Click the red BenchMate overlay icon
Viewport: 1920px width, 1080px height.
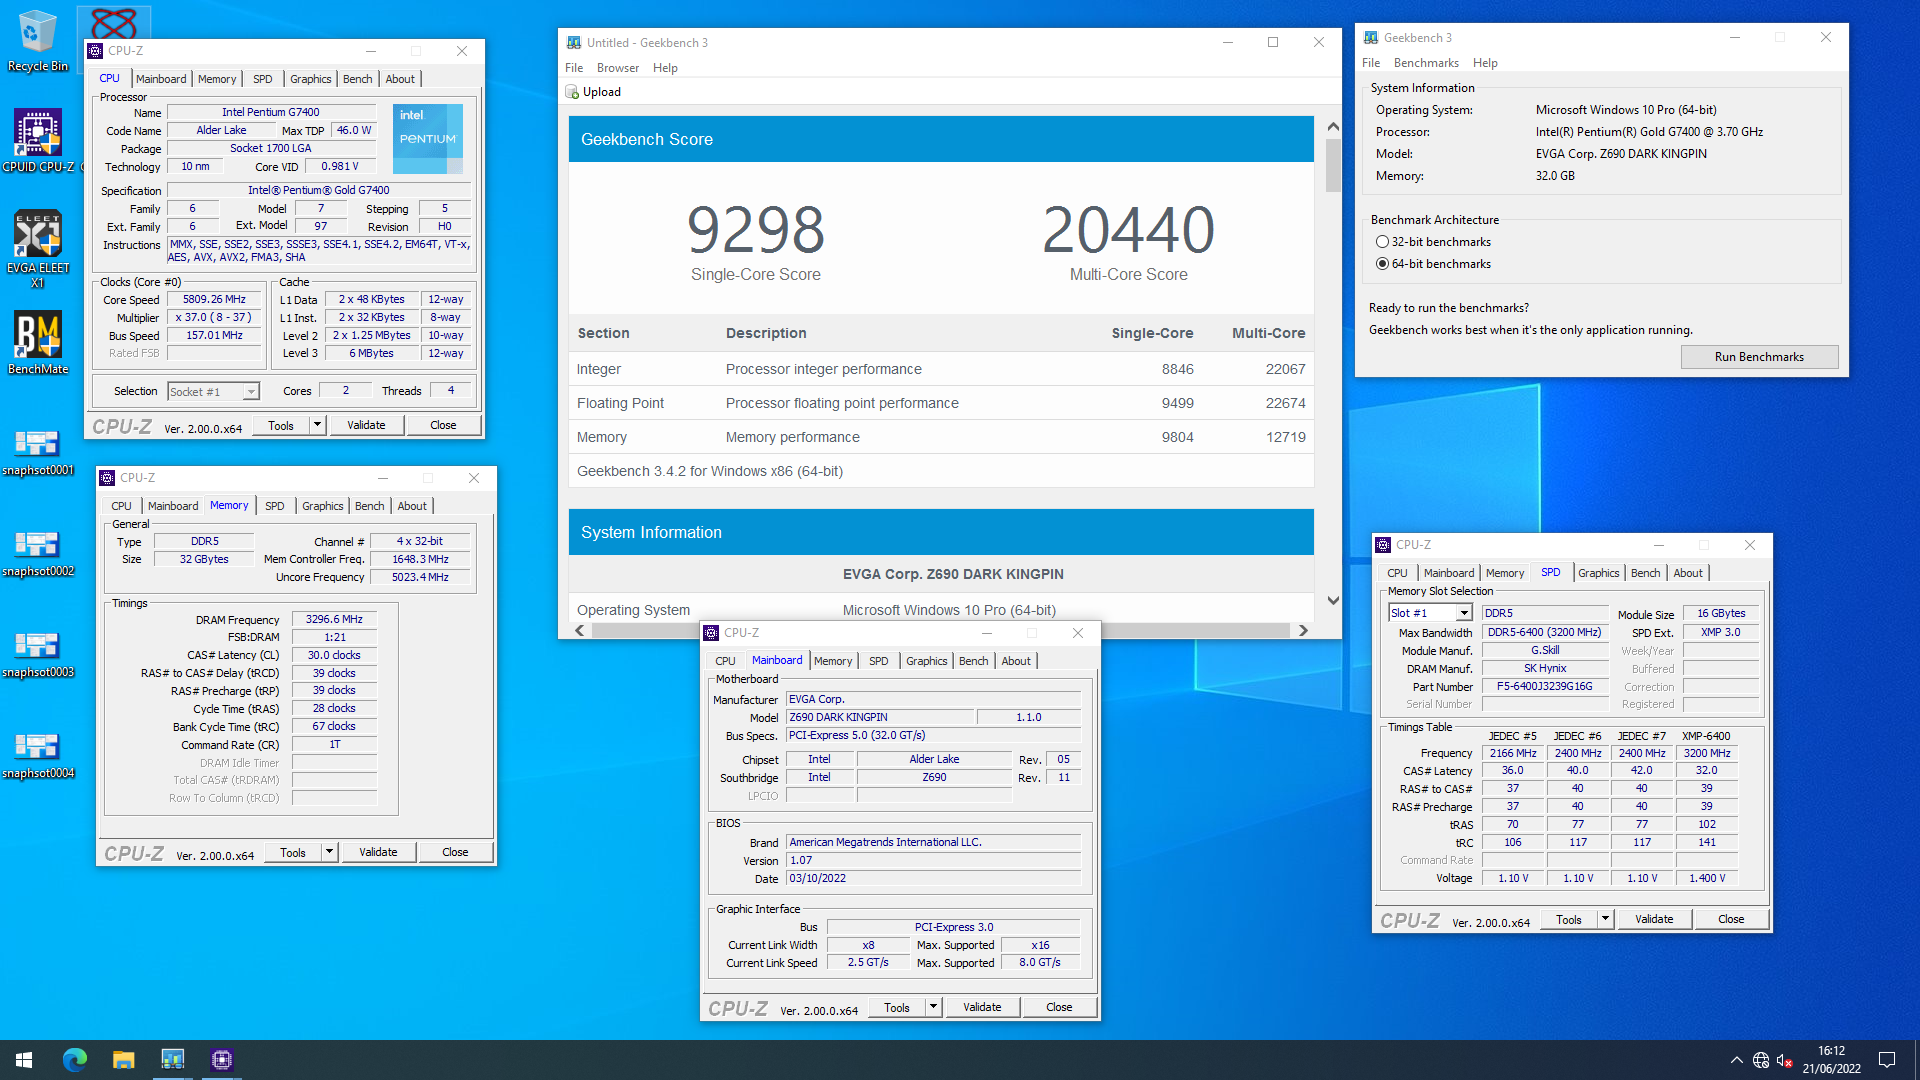[114, 22]
